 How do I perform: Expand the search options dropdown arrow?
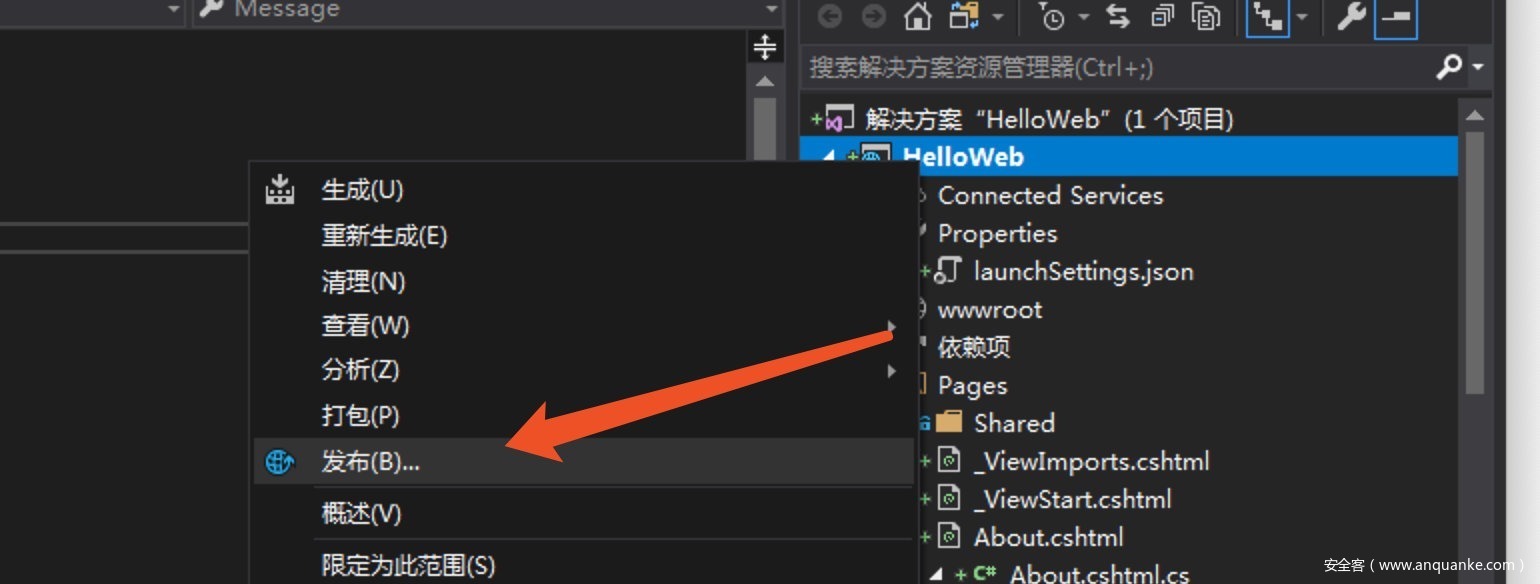(x=1478, y=67)
